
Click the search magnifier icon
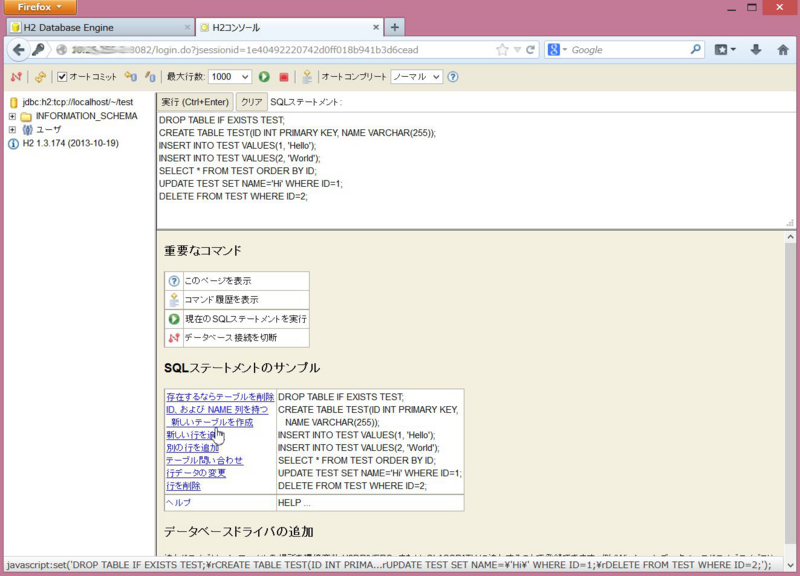coord(696,49)
